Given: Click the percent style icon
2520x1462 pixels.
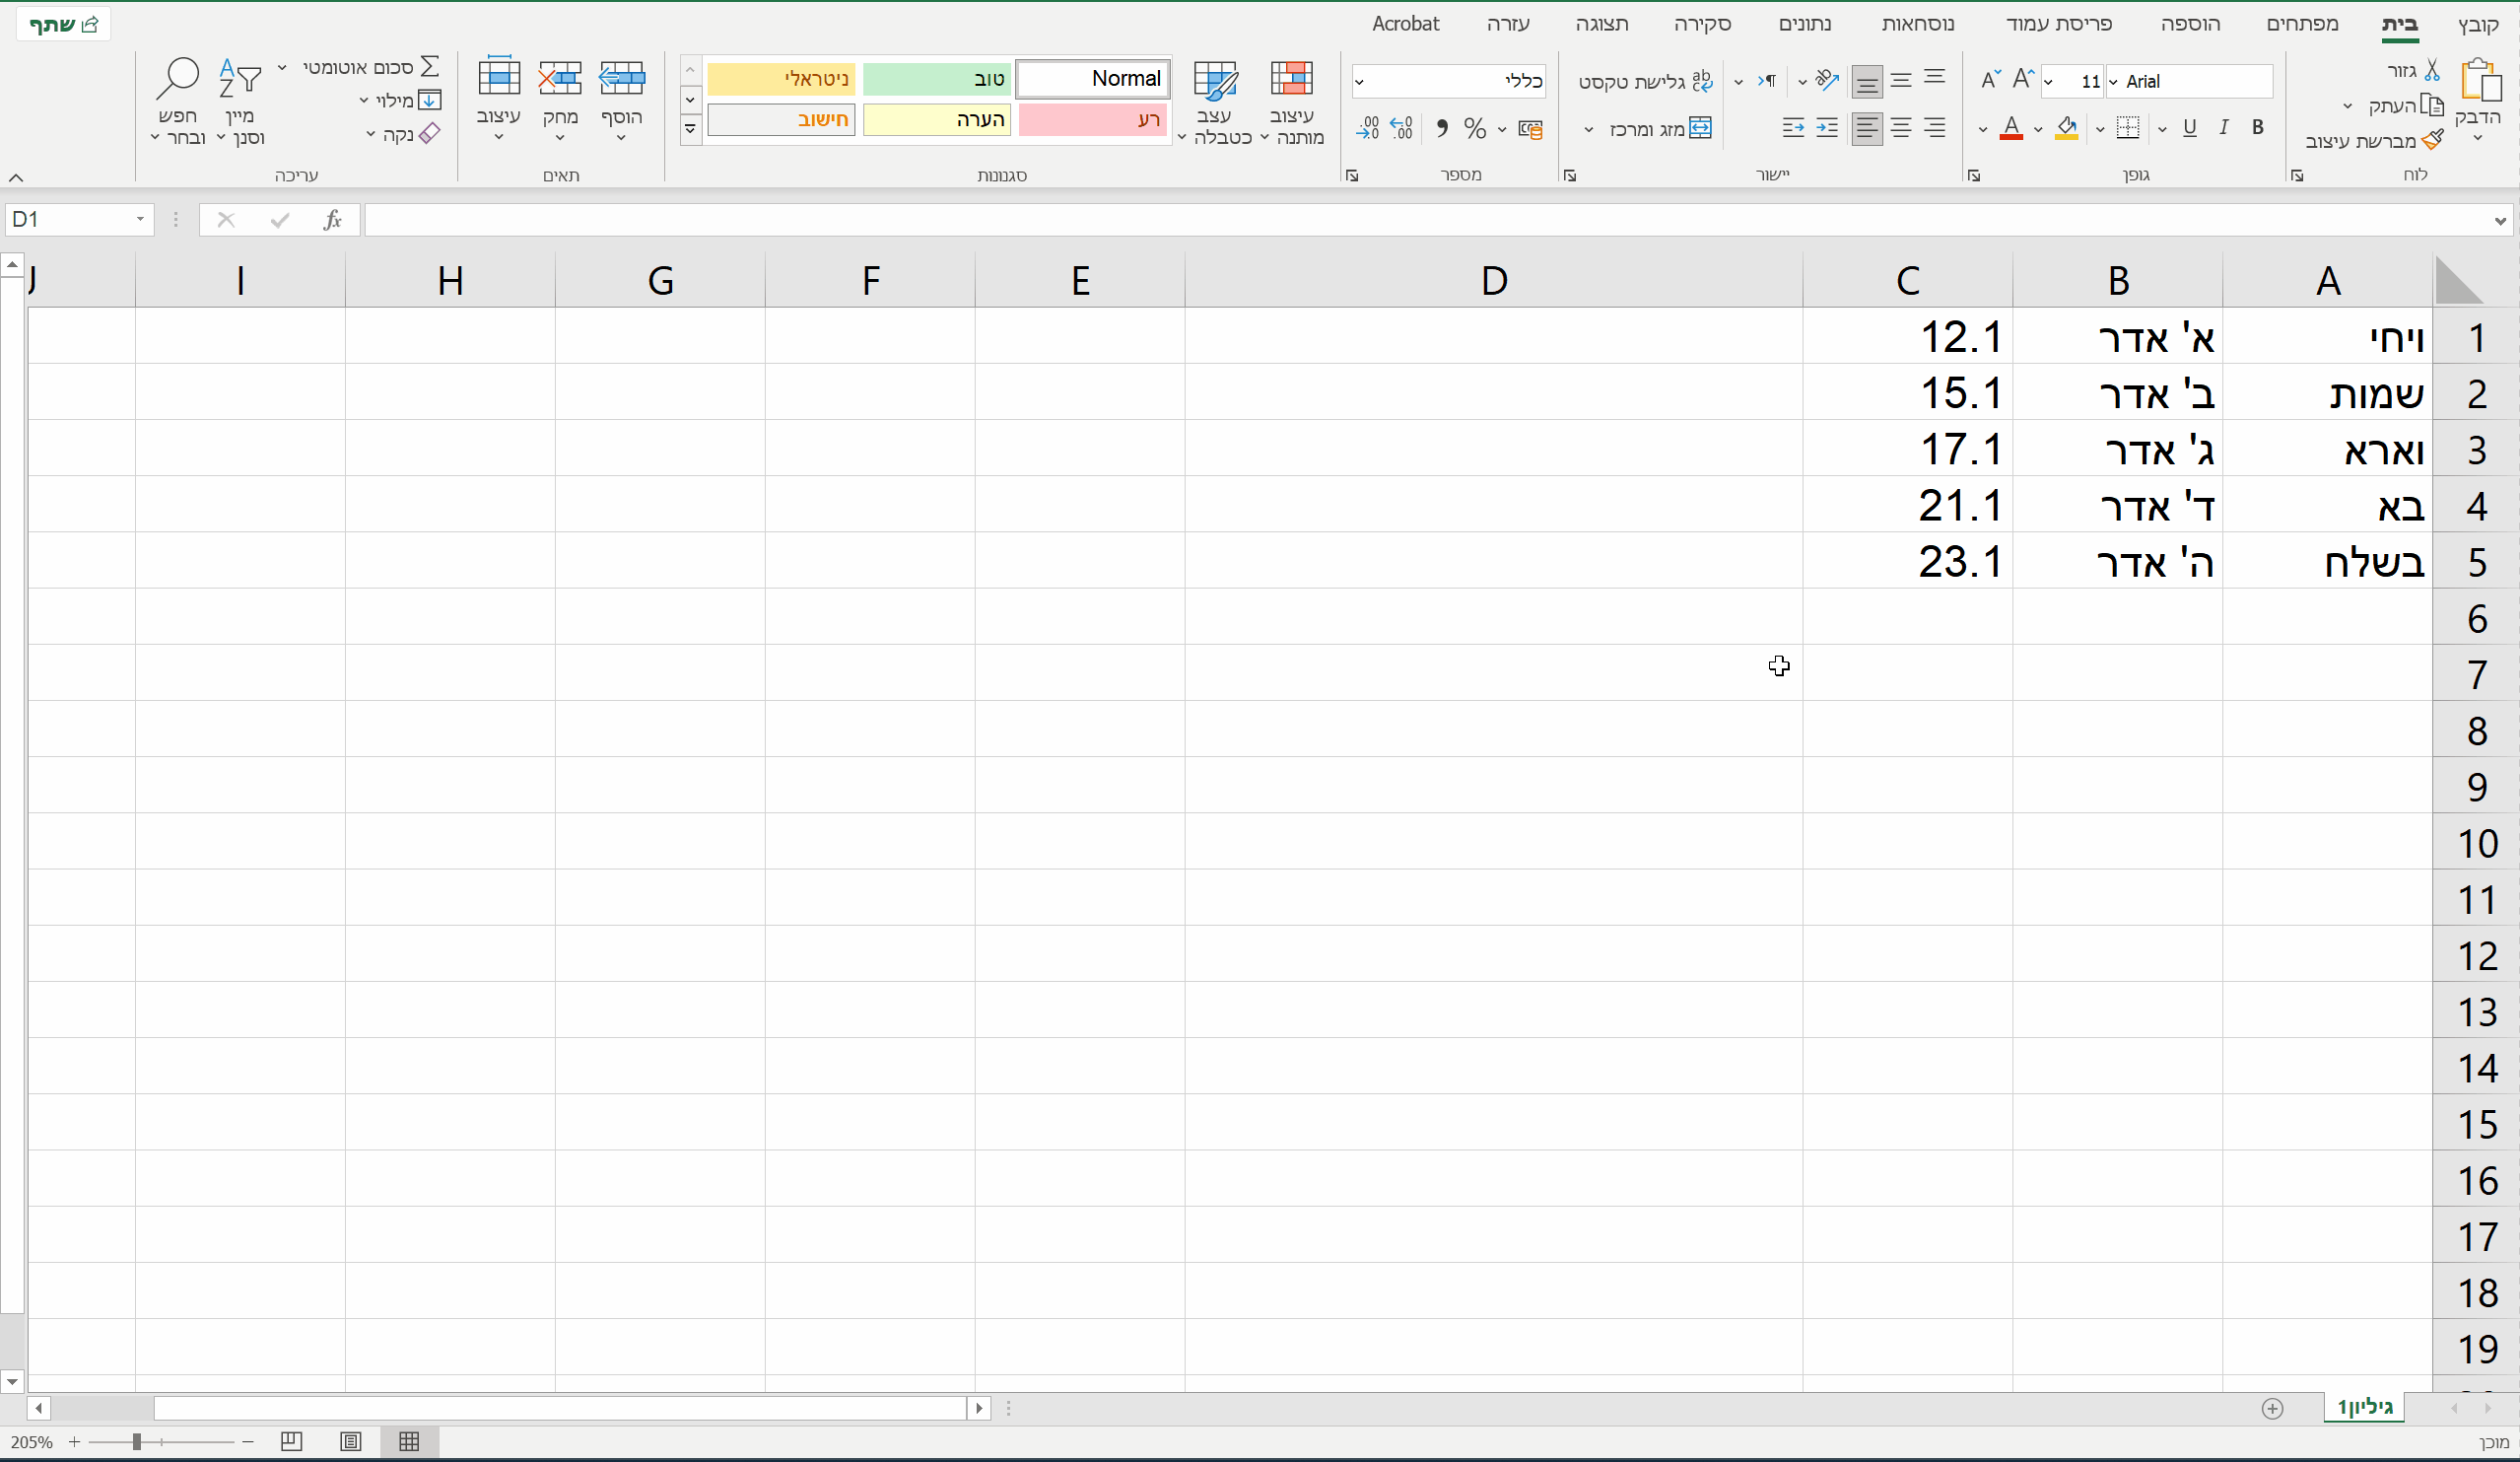Looking at the screenshot, I should click(1474, 128).
